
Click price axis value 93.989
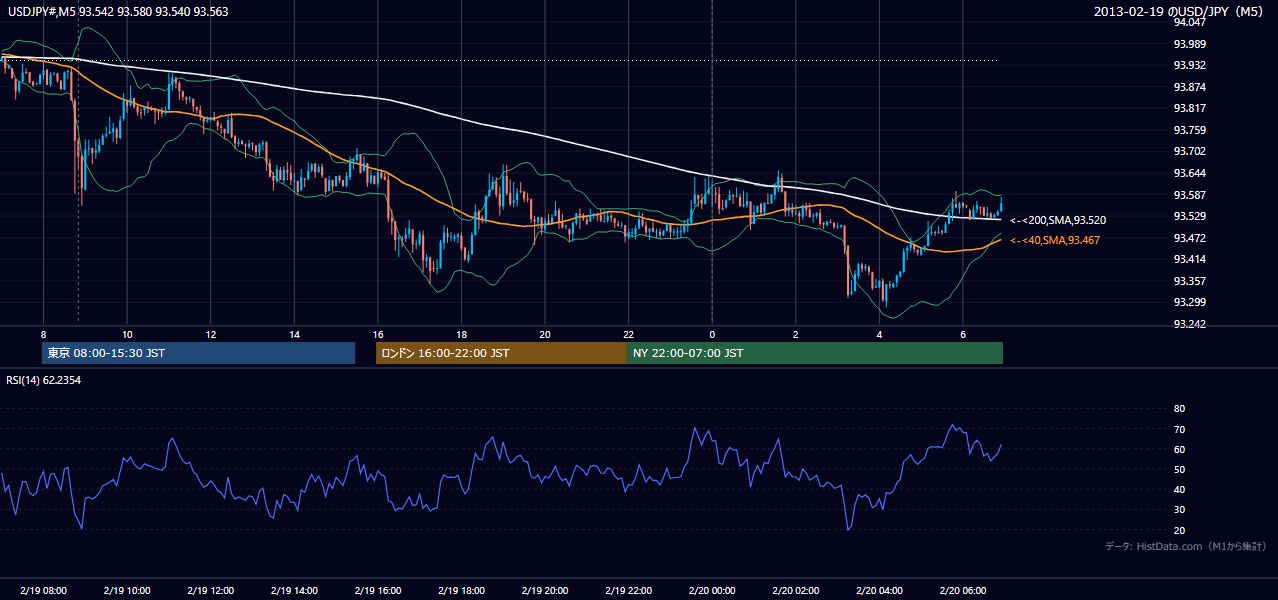[1188, 44]
